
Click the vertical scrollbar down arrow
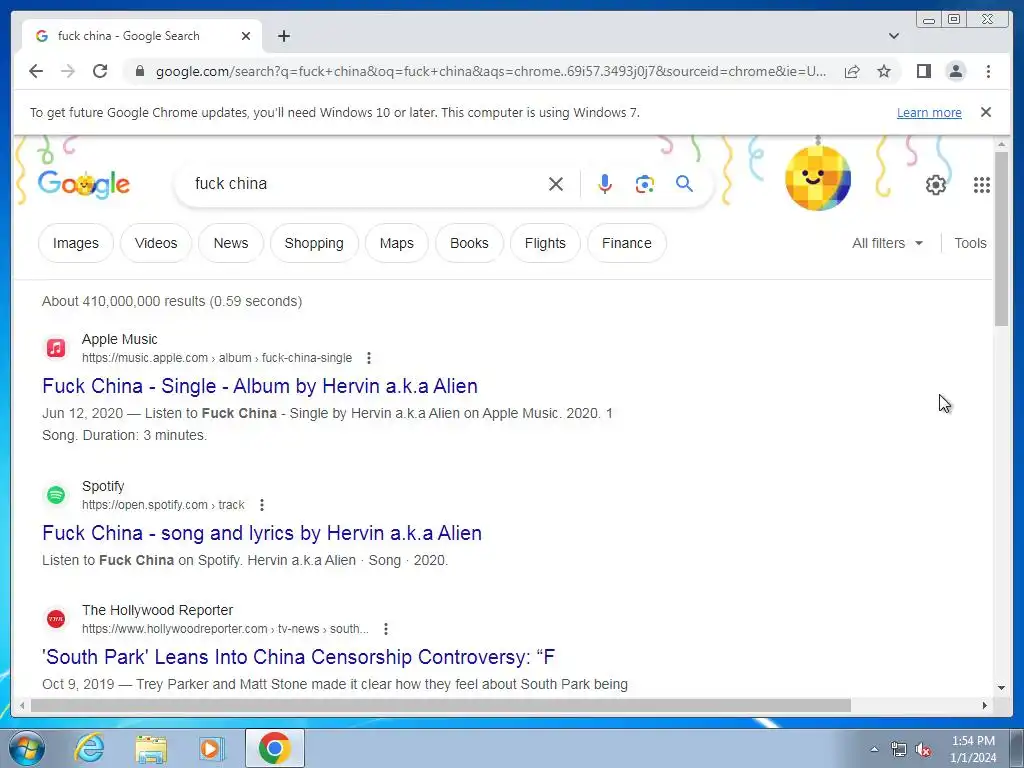pyautogui.click(x=1002, y=688)
